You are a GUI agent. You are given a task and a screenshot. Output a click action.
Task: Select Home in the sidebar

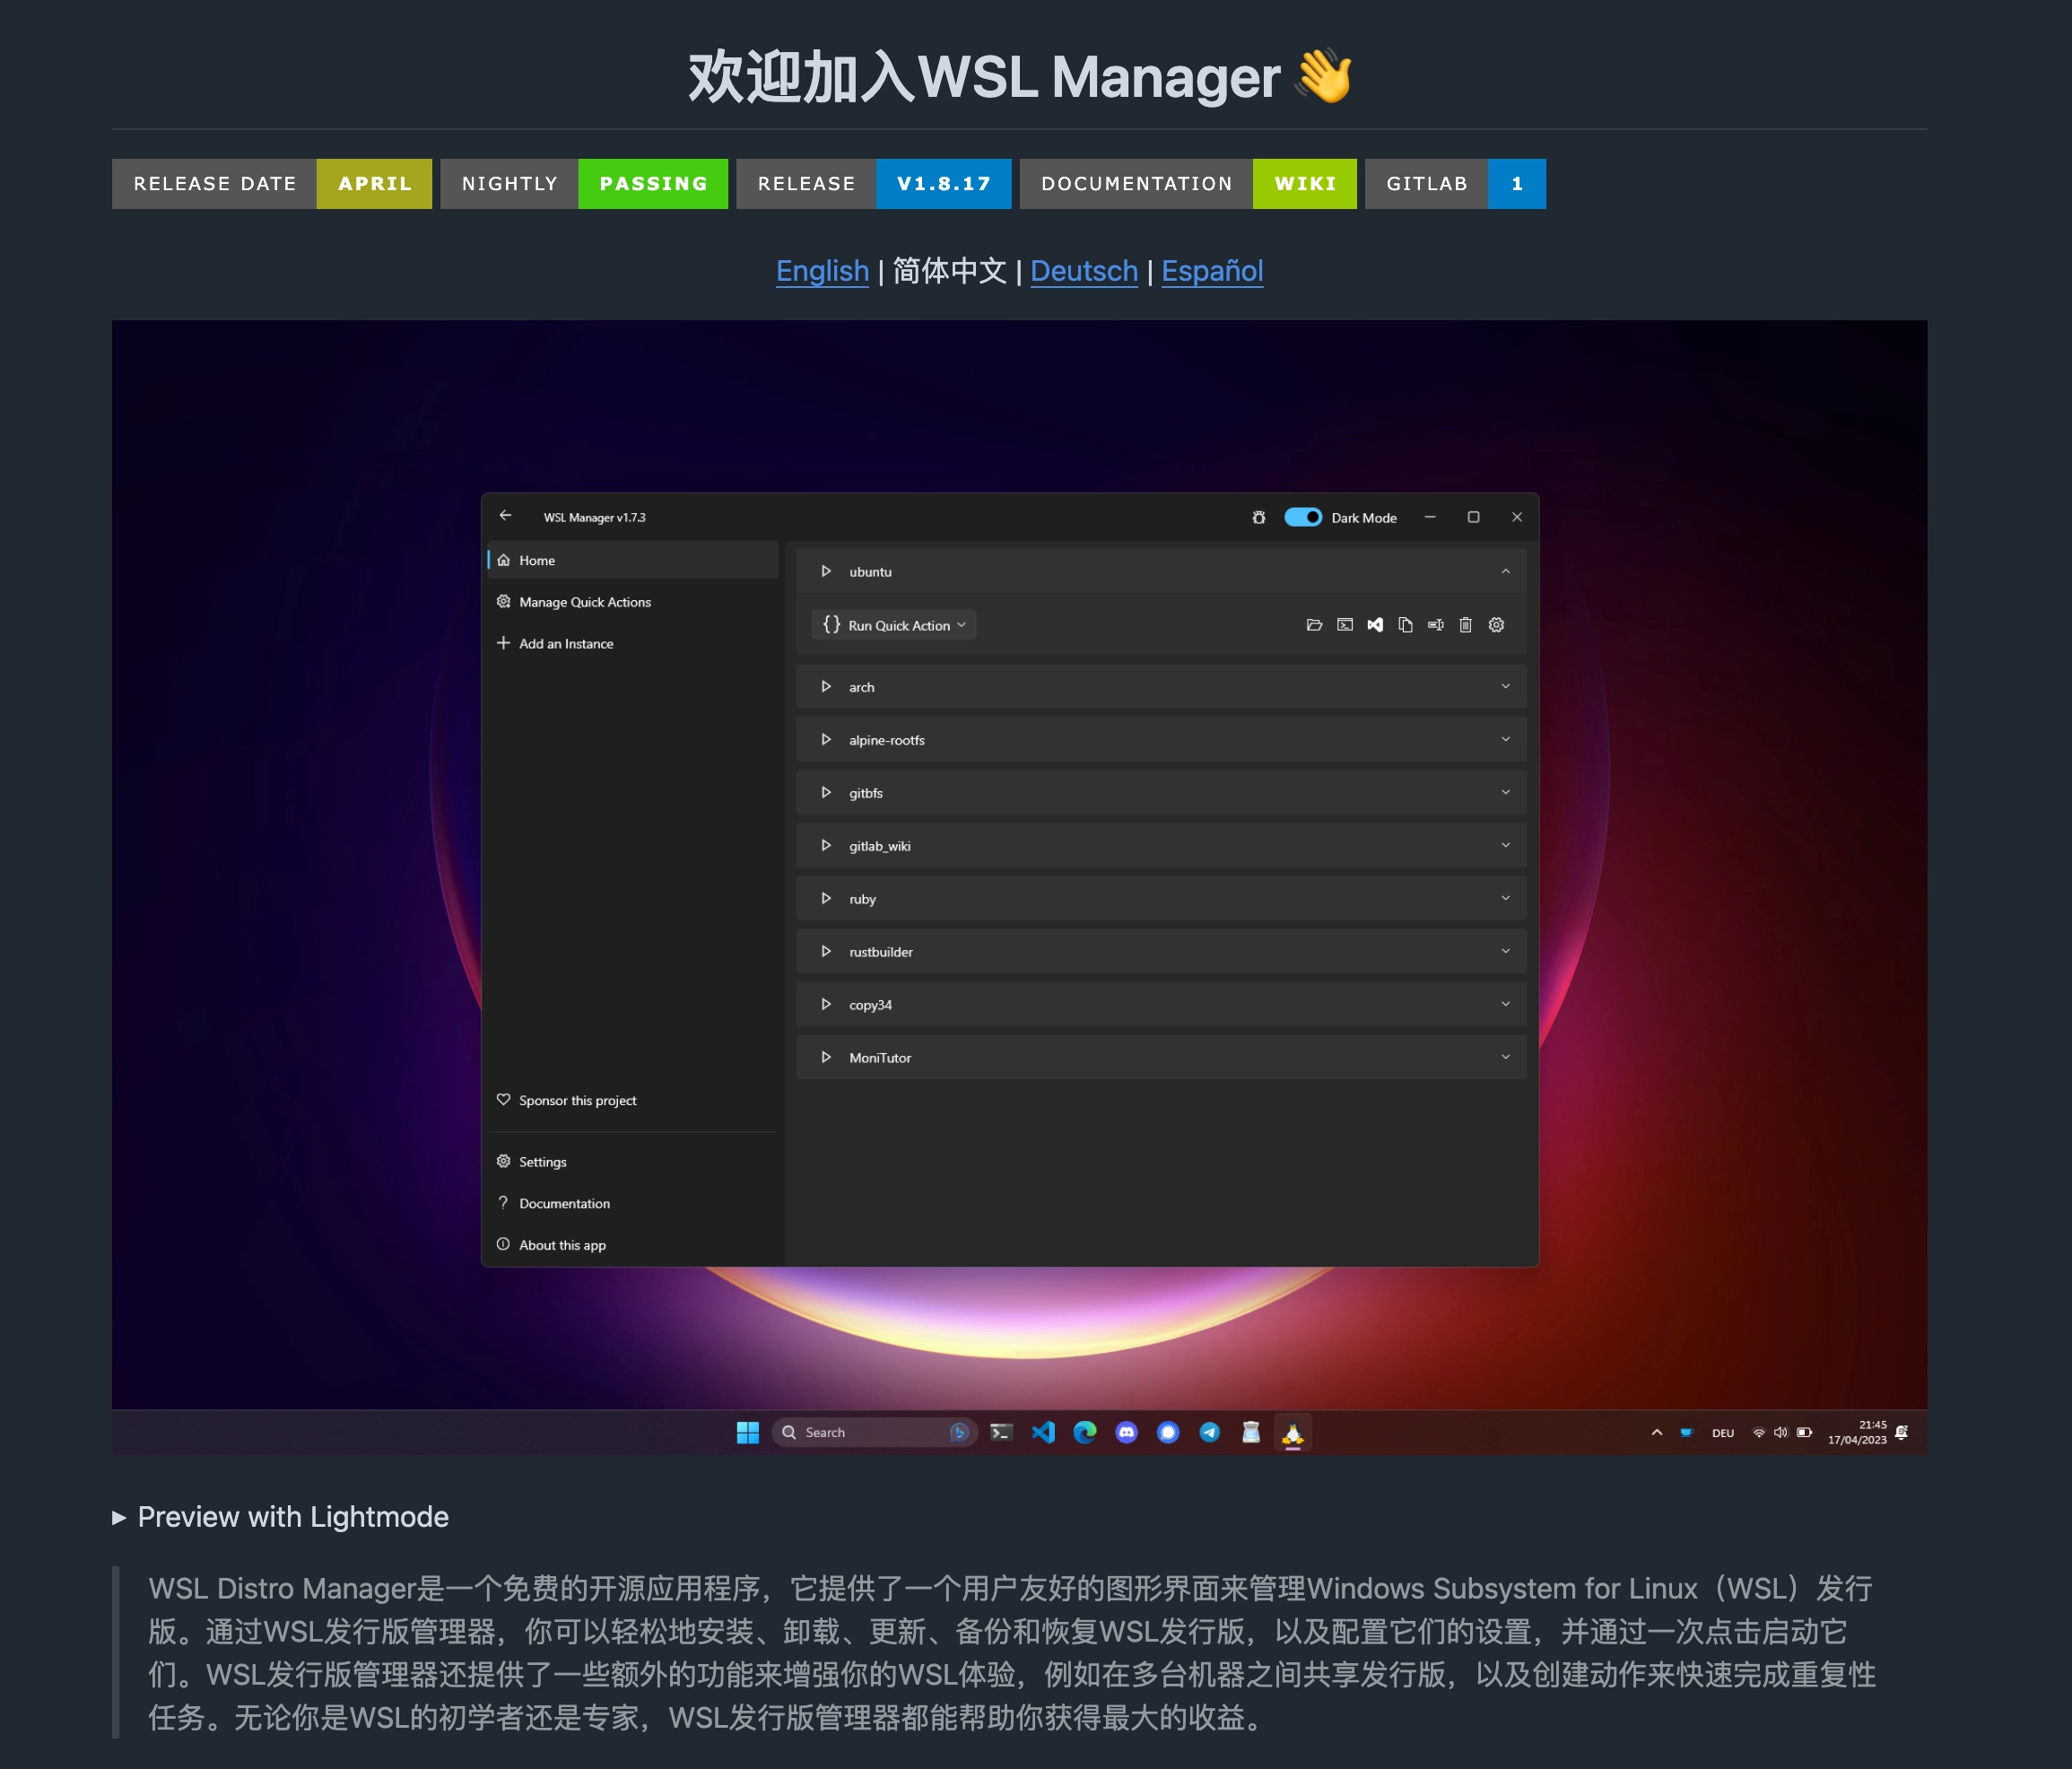[632, 560]
